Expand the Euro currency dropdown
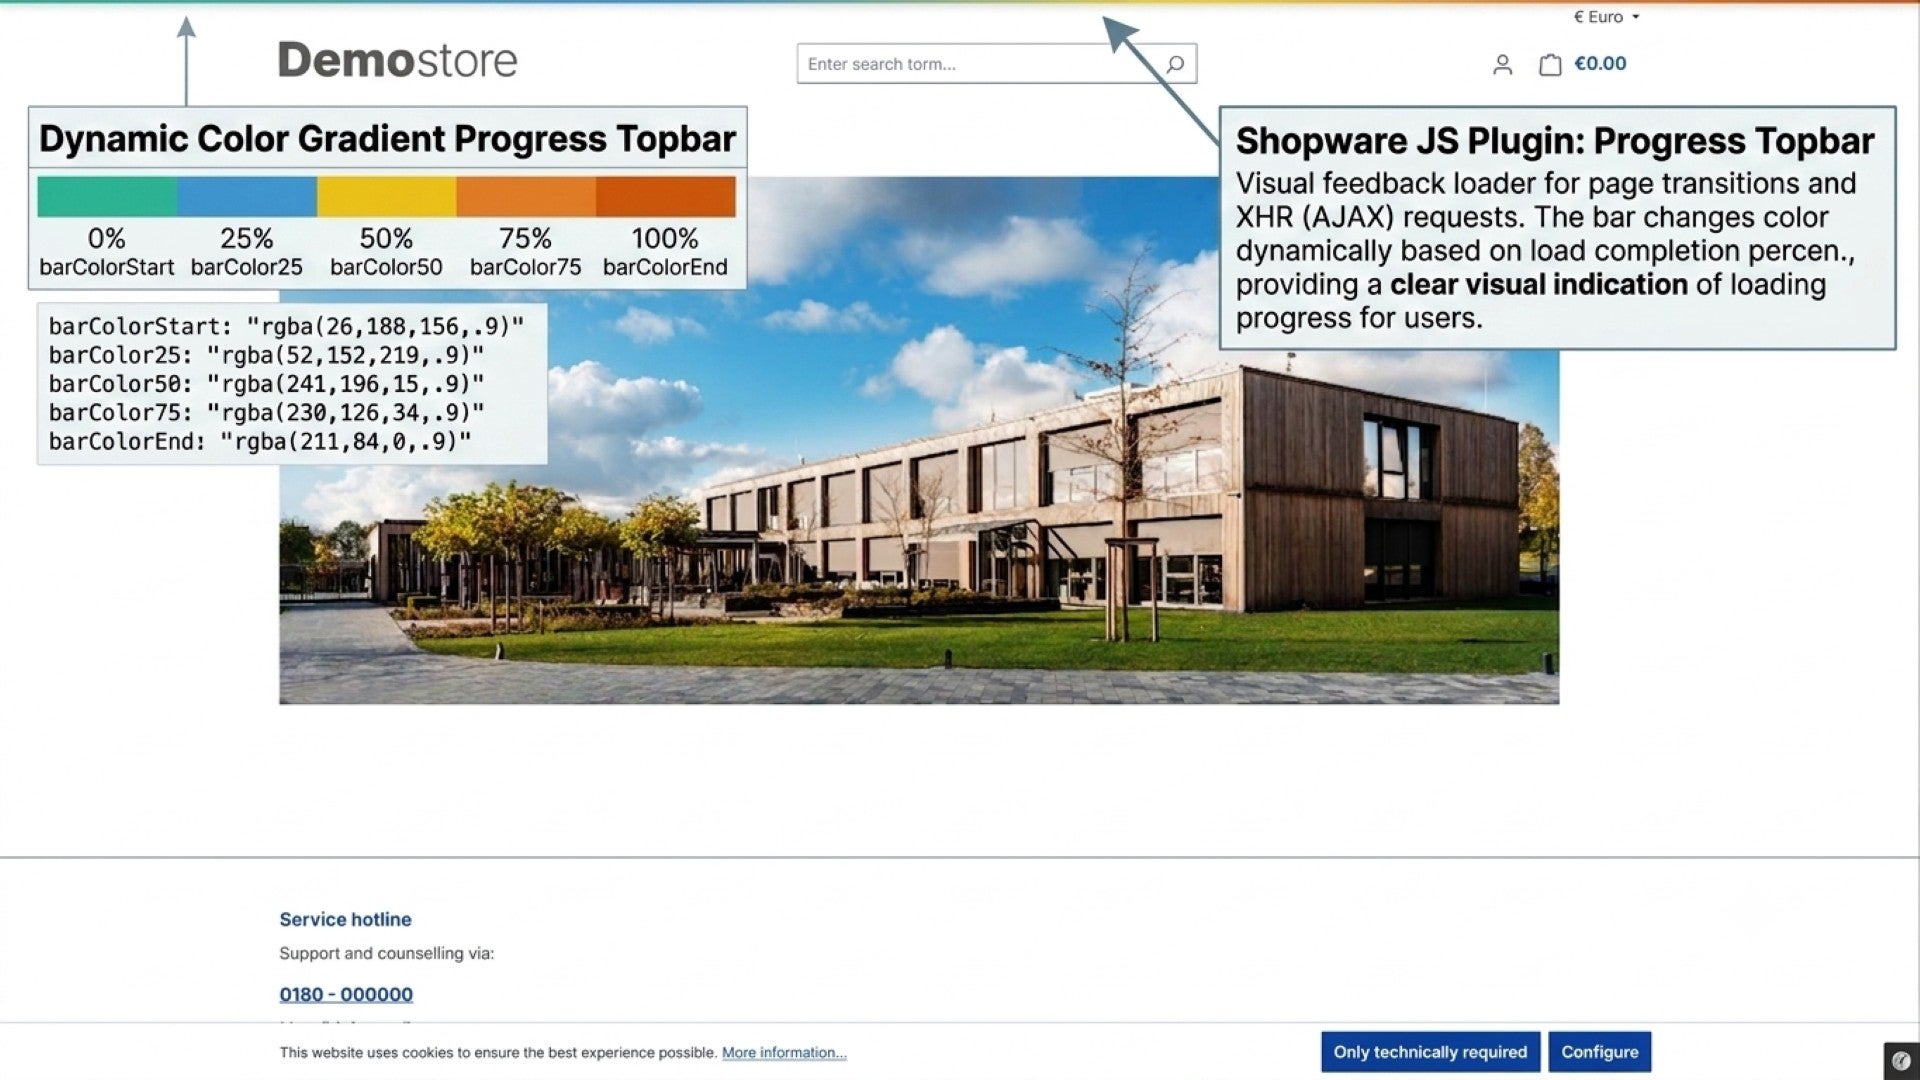1920x1080 pixels. 1607,17
